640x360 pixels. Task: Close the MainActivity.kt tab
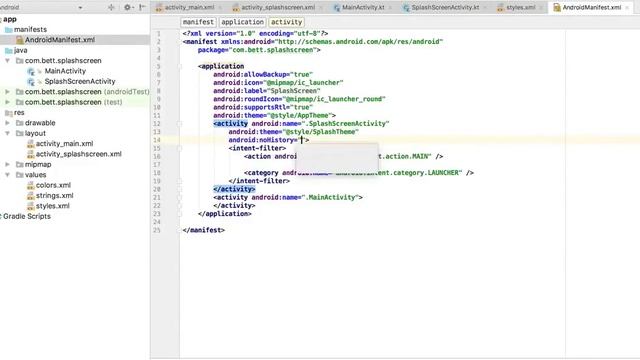pos(390,7)
